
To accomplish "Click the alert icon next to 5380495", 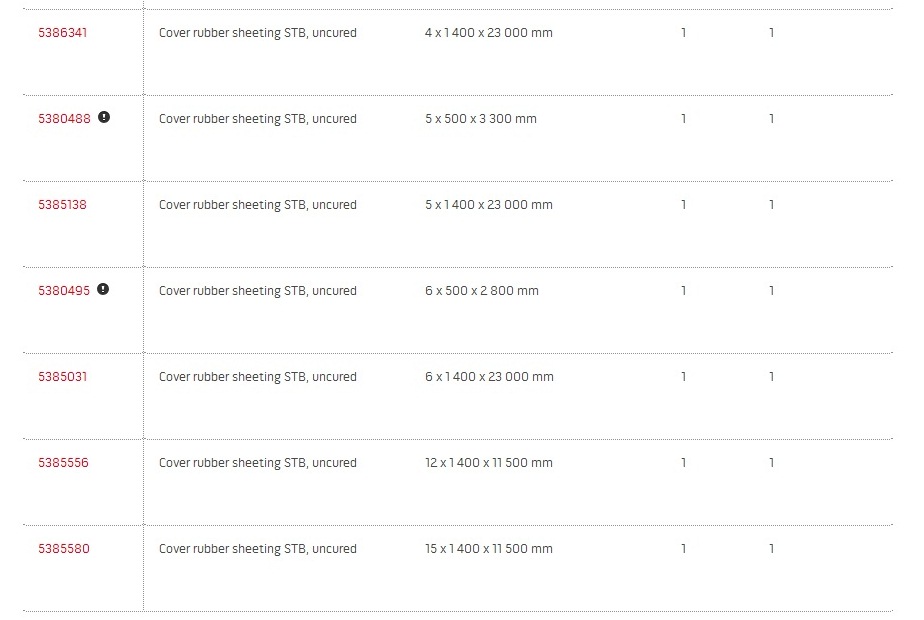I will click(x=103, y=289).
